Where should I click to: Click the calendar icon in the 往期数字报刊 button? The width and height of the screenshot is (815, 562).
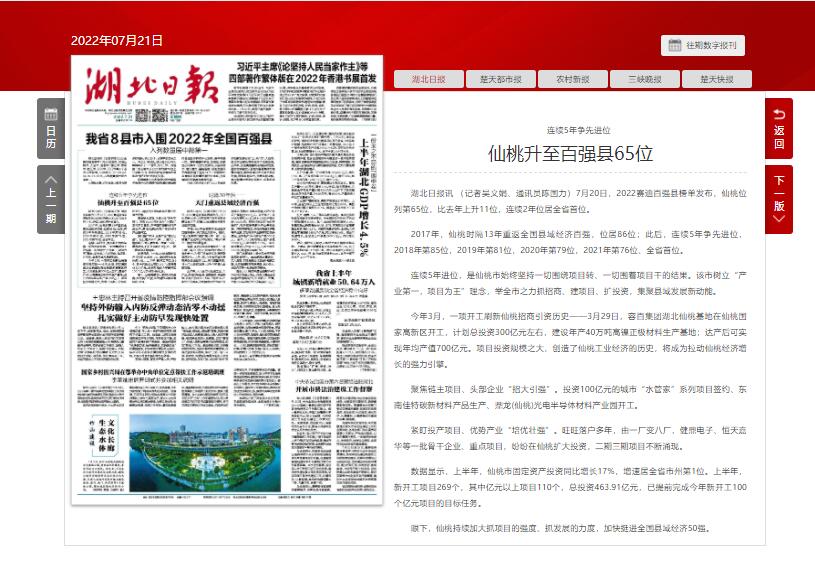674,45
